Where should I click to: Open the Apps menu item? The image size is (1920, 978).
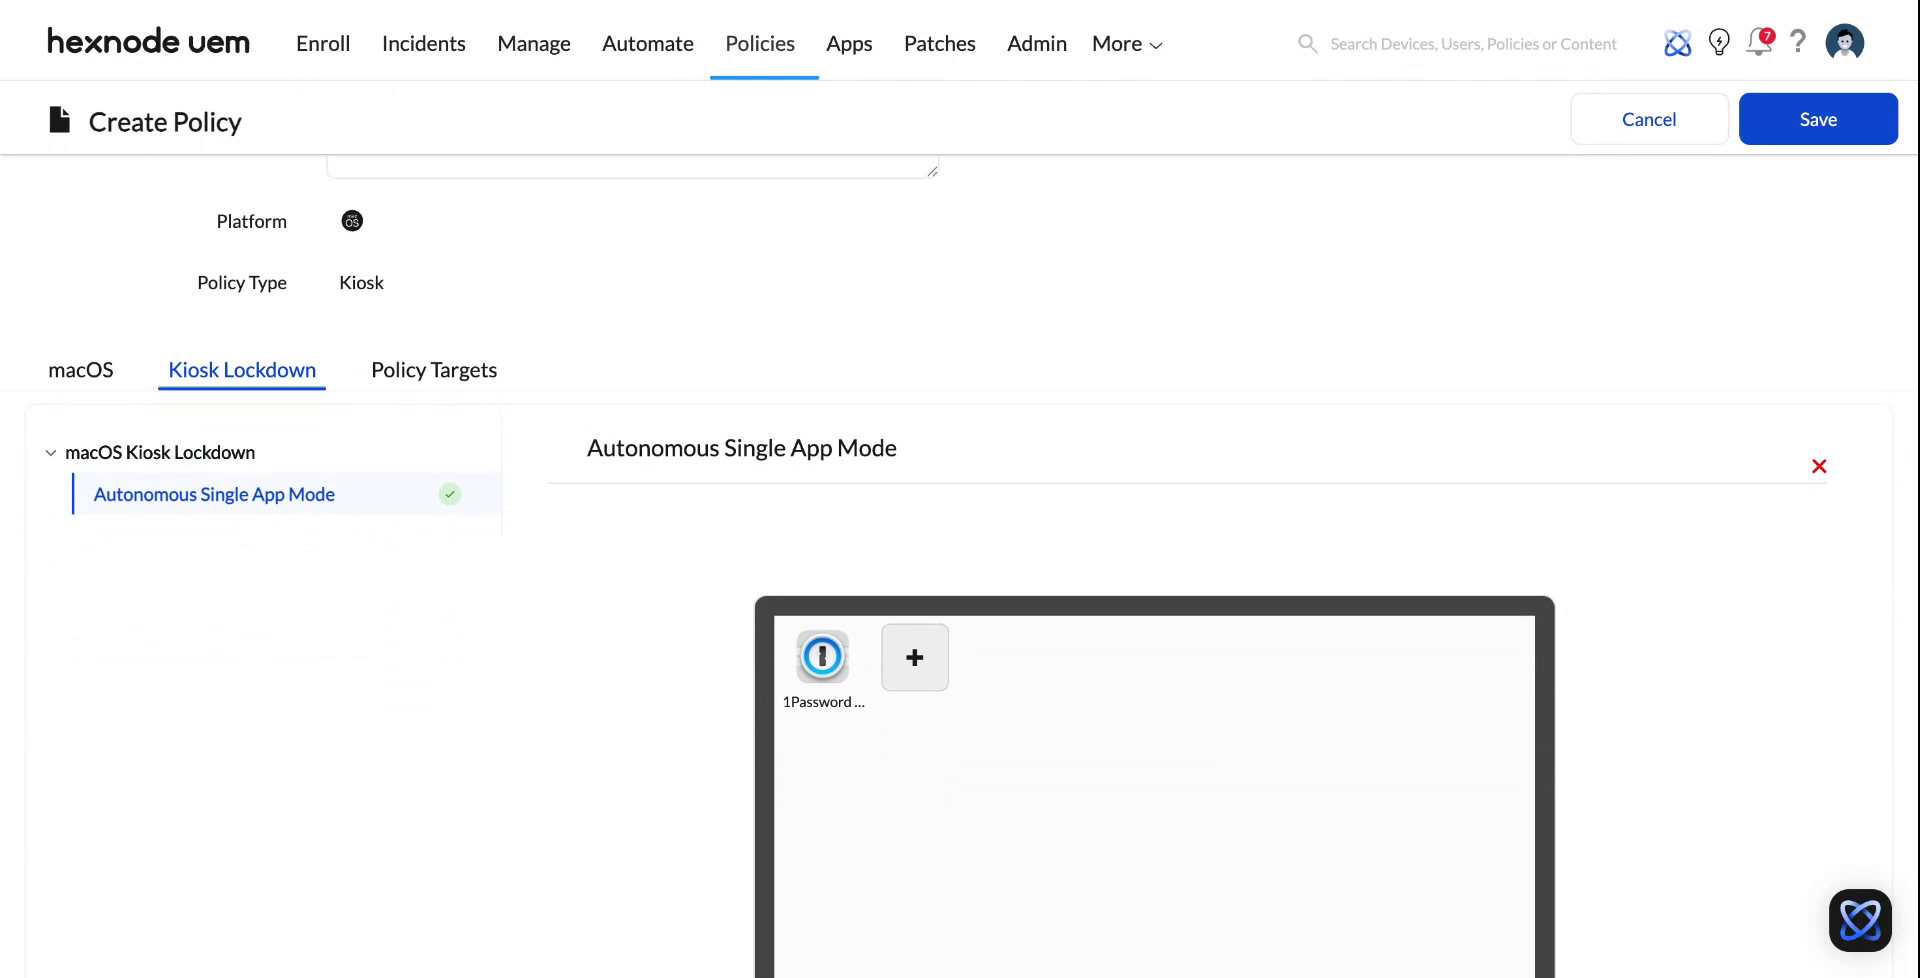click(x=848, y=43)
